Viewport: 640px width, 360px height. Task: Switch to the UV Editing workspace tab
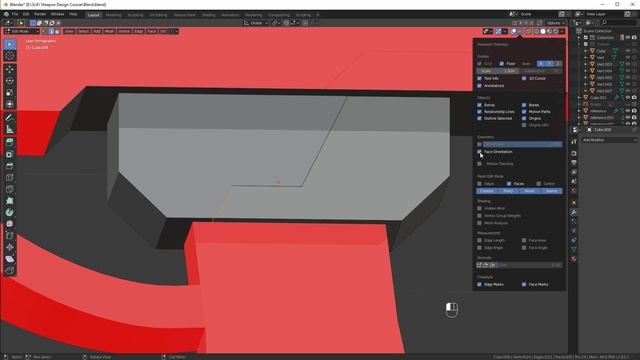(x=158, y=15)
